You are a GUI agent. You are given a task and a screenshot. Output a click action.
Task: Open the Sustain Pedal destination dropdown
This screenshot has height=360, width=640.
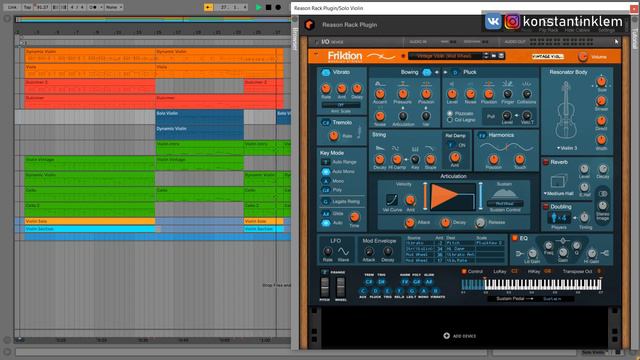[552, 299]
